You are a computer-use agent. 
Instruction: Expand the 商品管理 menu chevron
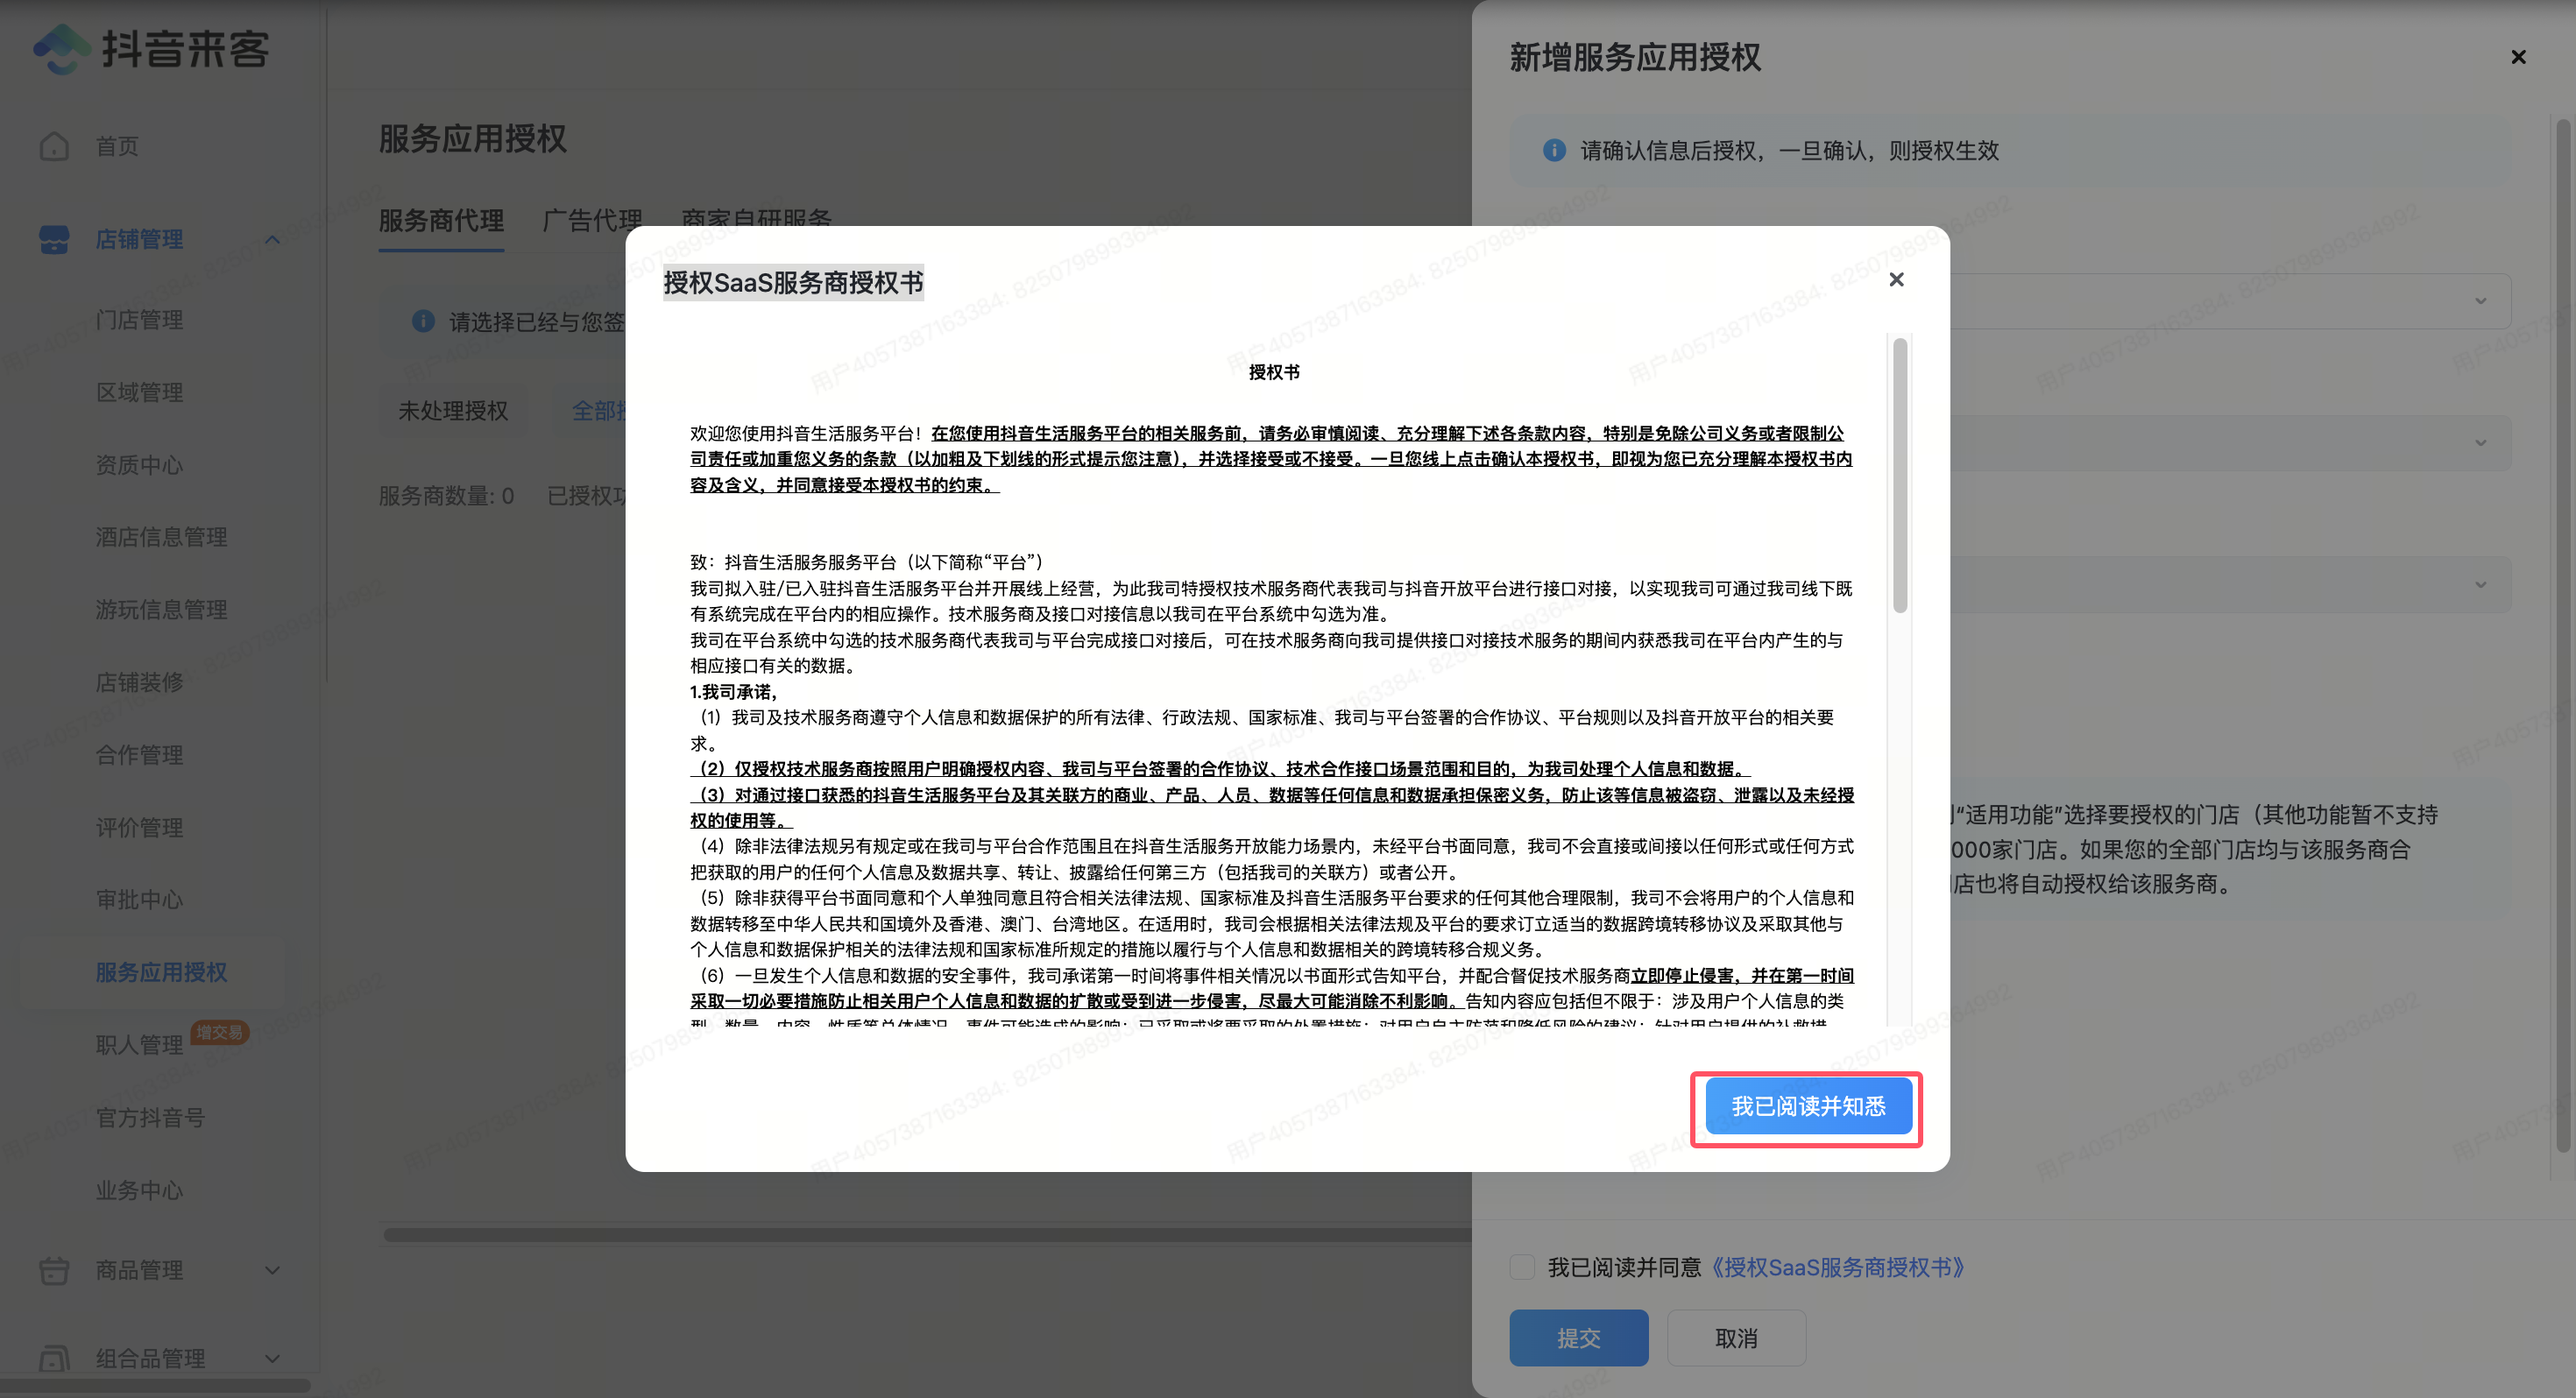[x=272, y=1270]
